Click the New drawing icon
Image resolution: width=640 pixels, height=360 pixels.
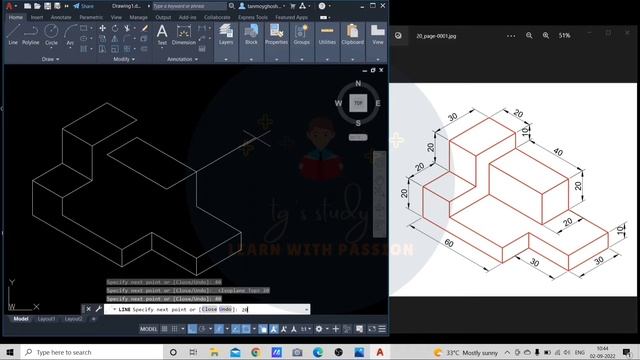(x=27, y=6)
